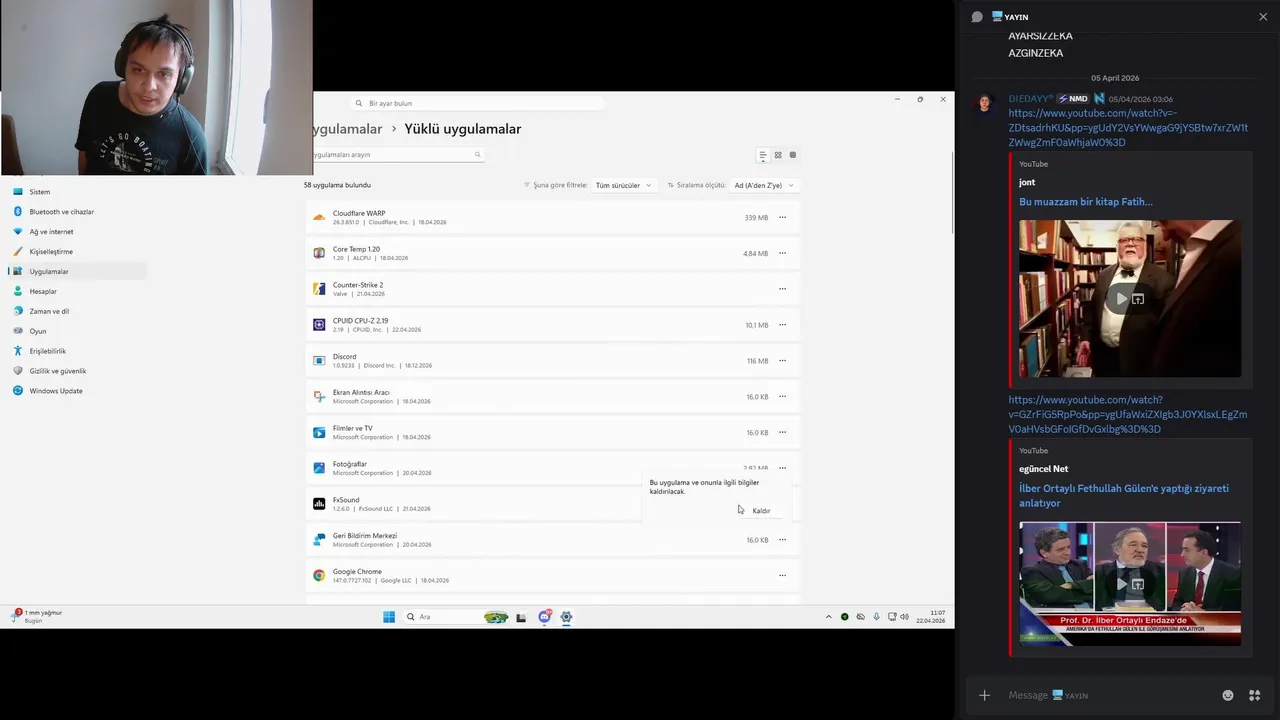Viewport: 1280px width, 720px height.
Task: Show hidden system tray icons chevron
Action: [828, 617]
